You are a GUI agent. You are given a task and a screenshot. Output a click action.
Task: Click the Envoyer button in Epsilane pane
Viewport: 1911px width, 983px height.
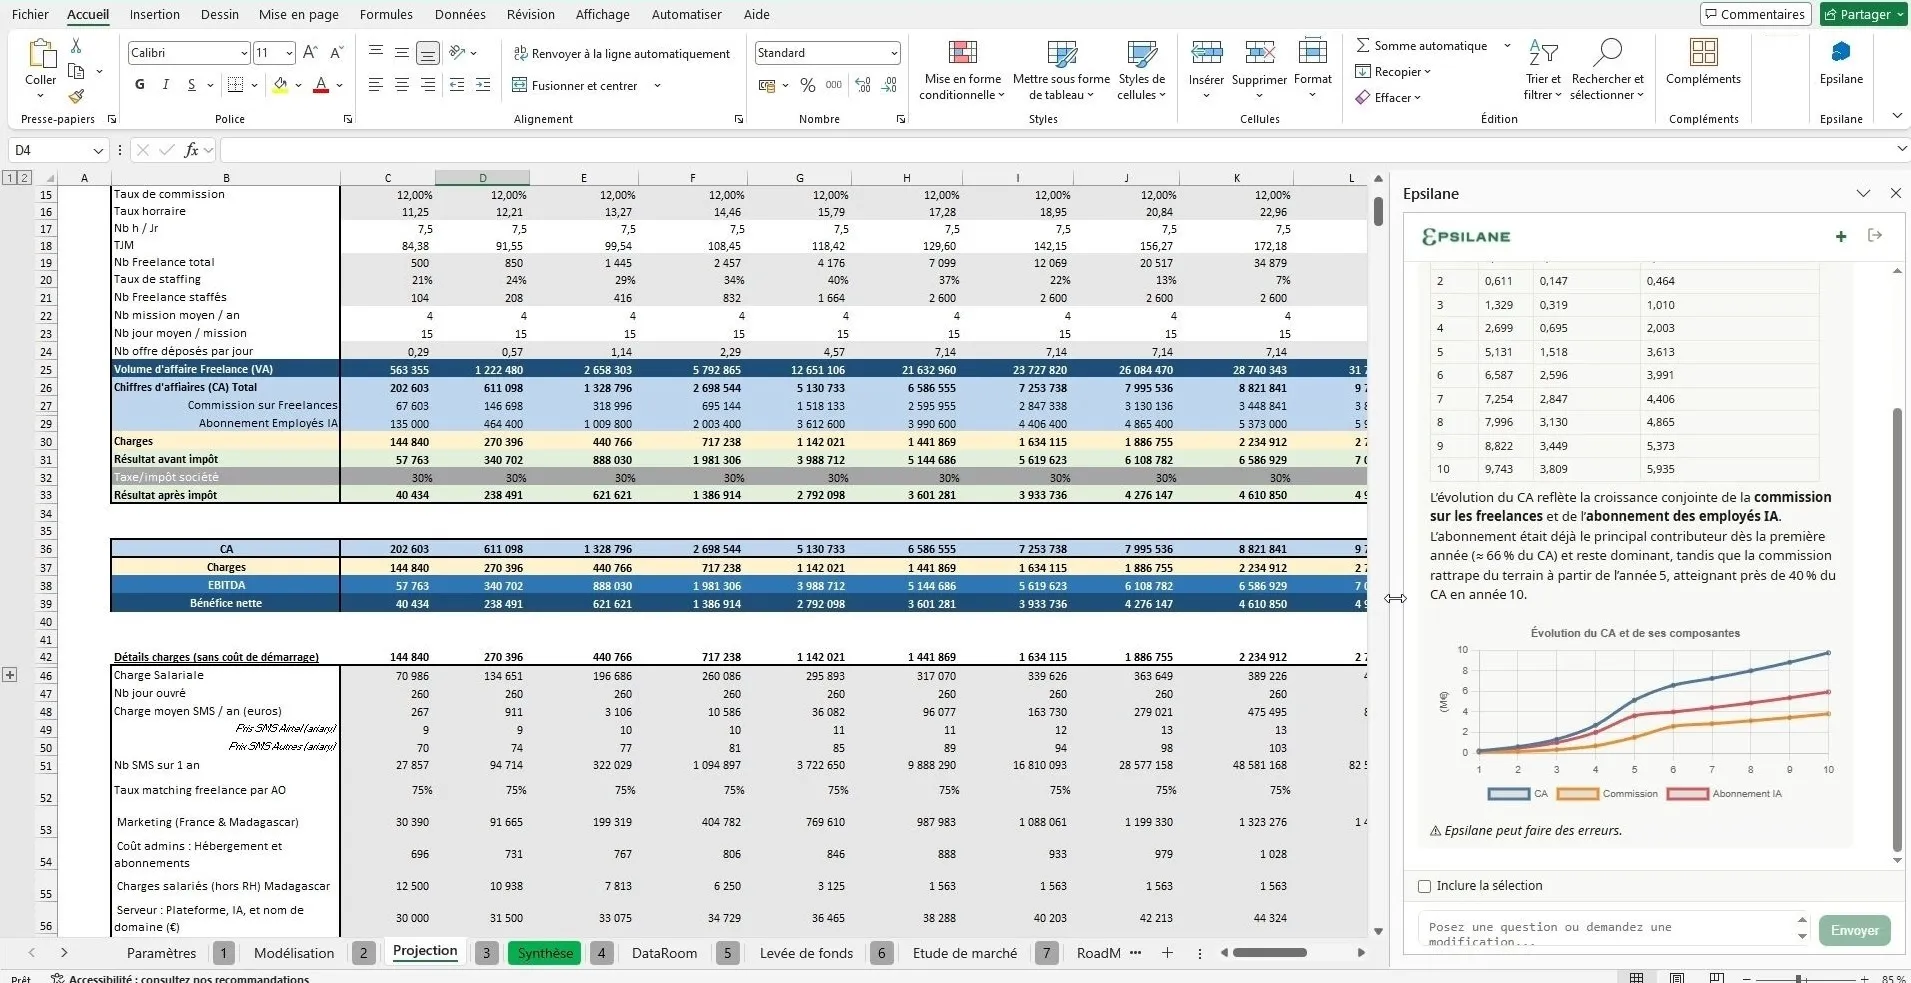[1854, 930]
